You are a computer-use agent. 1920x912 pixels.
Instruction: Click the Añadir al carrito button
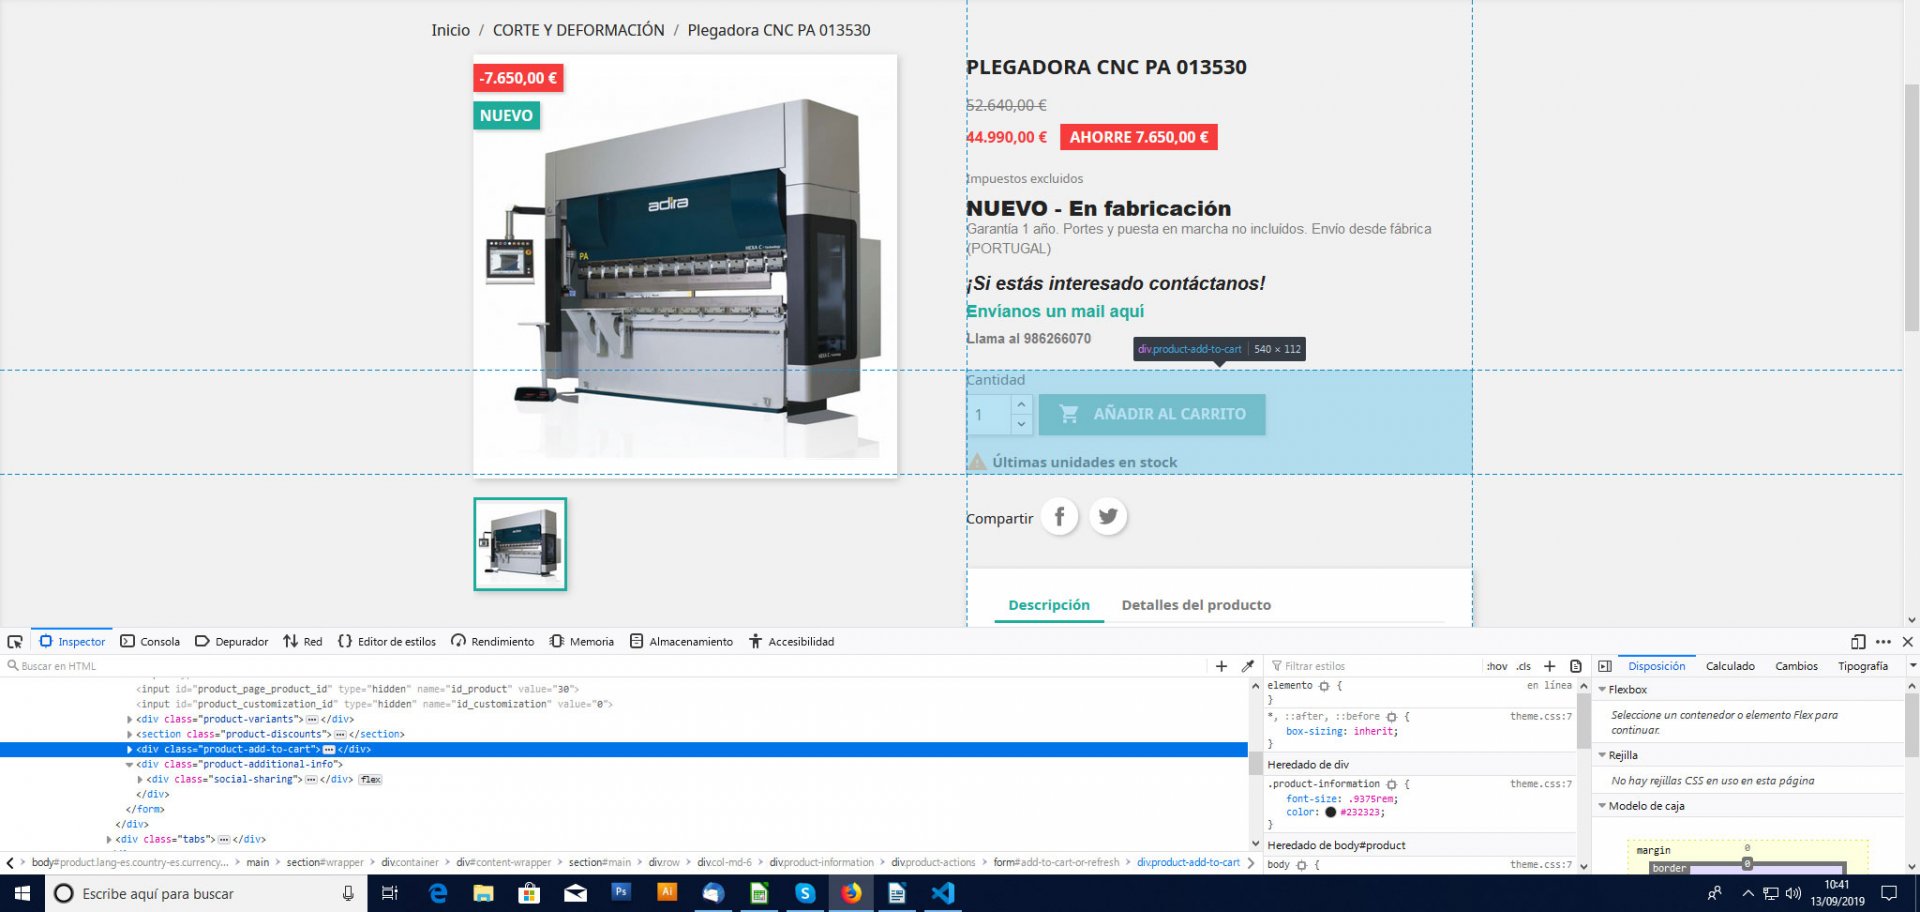1152,414
